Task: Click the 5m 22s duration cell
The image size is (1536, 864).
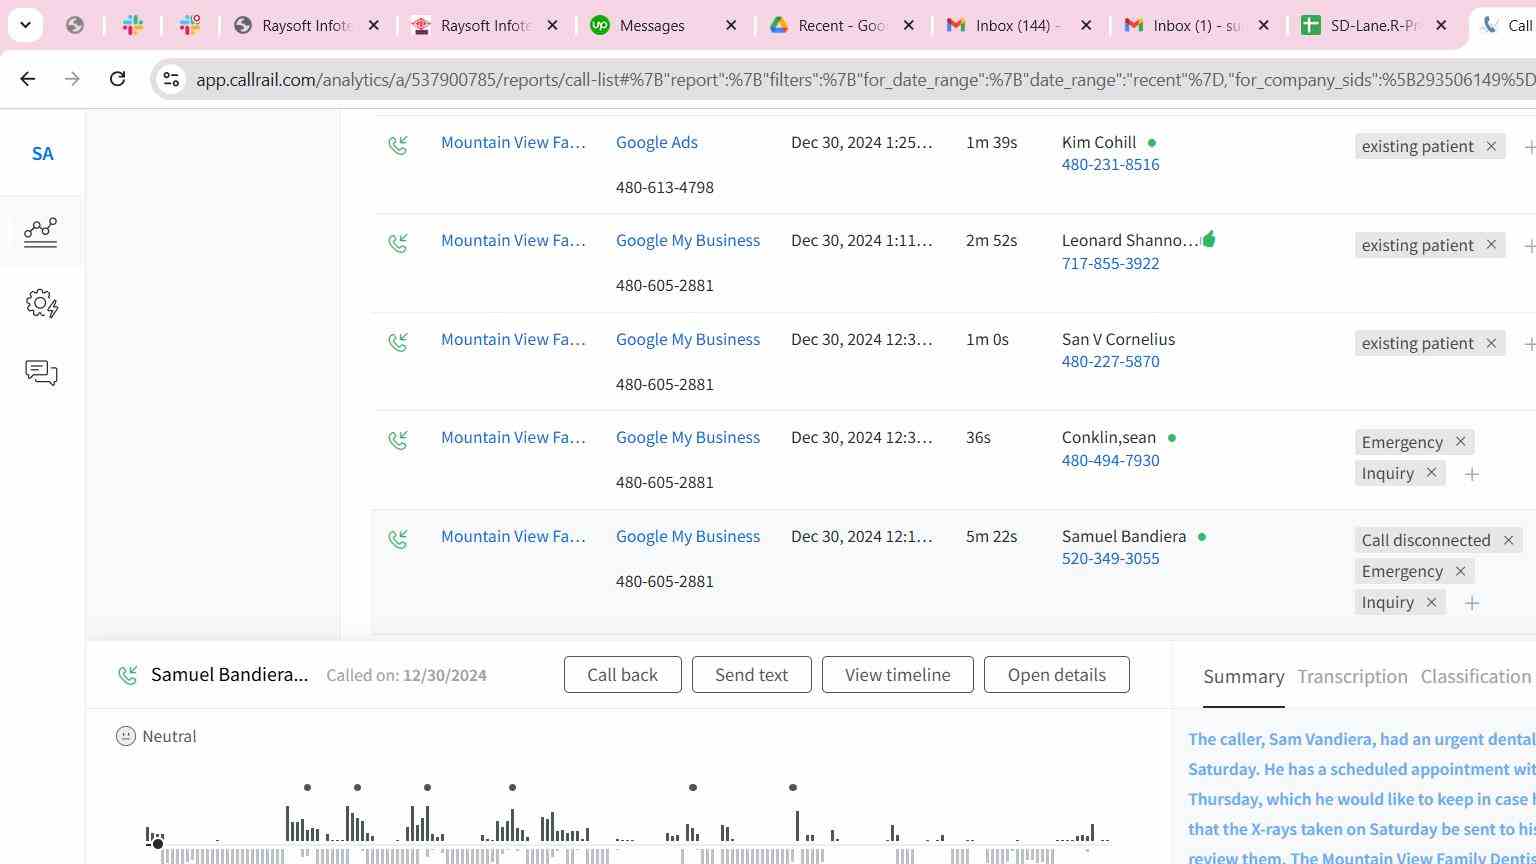Action: click(991, 537)
